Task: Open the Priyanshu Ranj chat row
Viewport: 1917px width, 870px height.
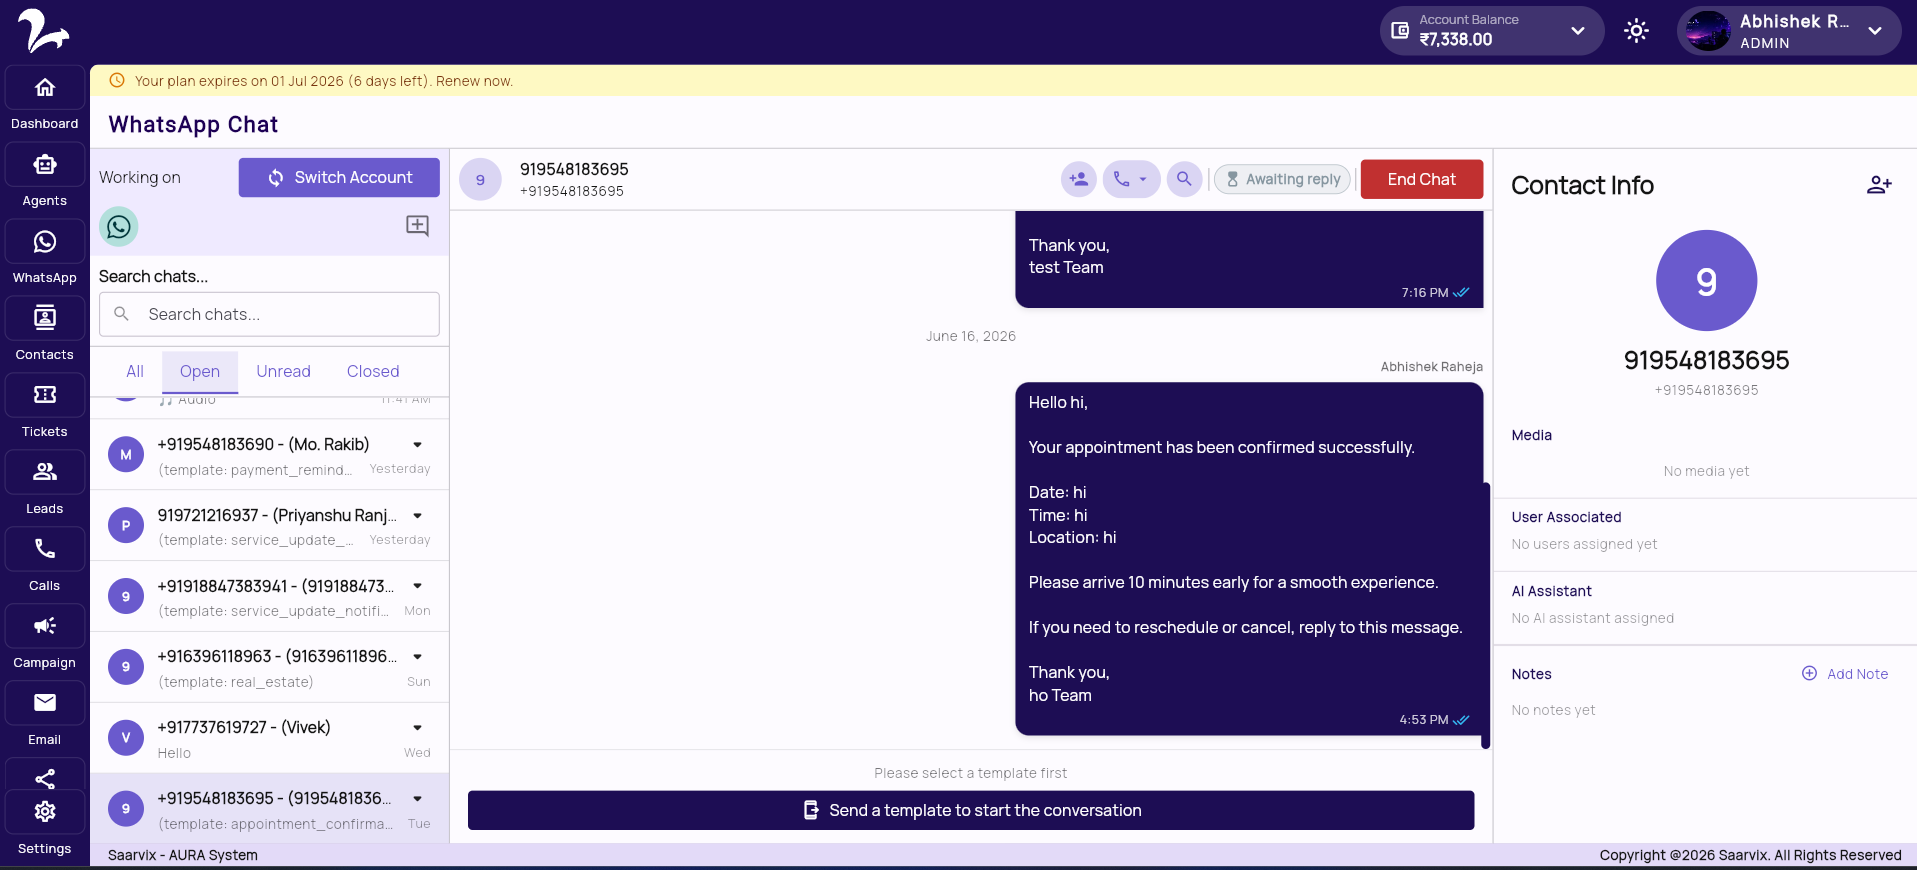Action: [269, 526]
